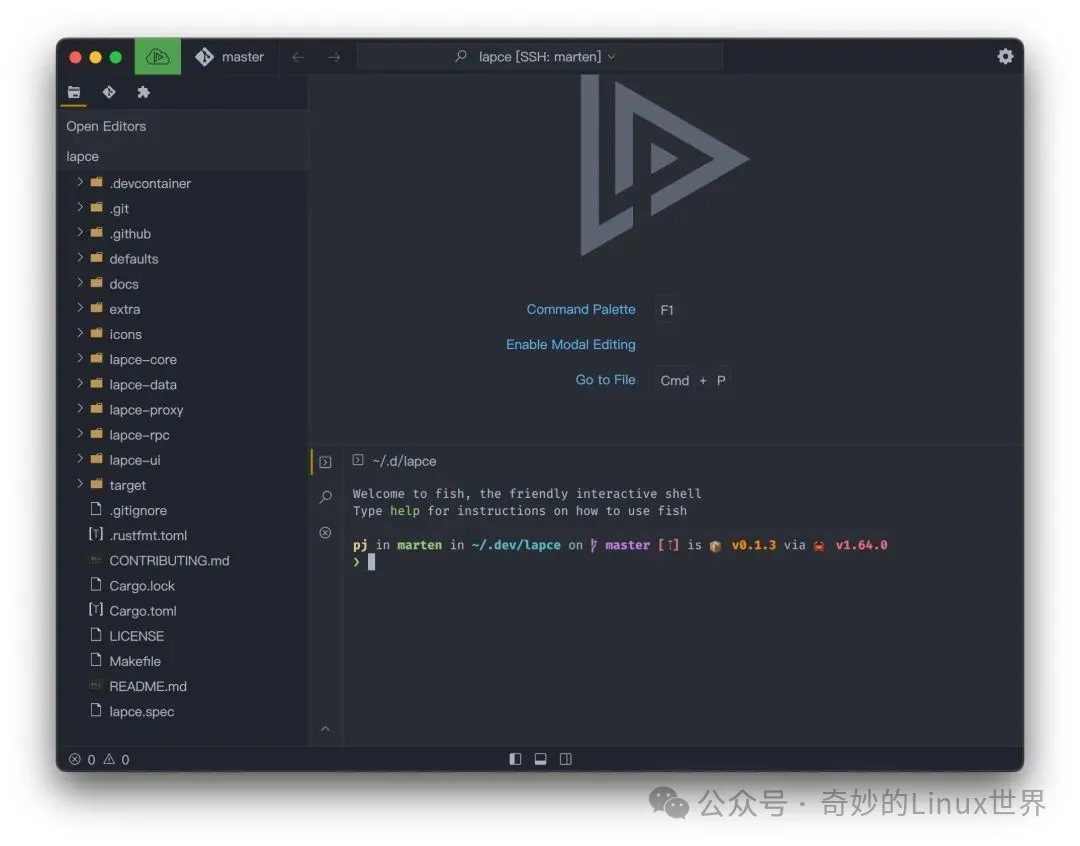Open the plugins panel icon
The image size is (1080, 846).
(143, 92)
